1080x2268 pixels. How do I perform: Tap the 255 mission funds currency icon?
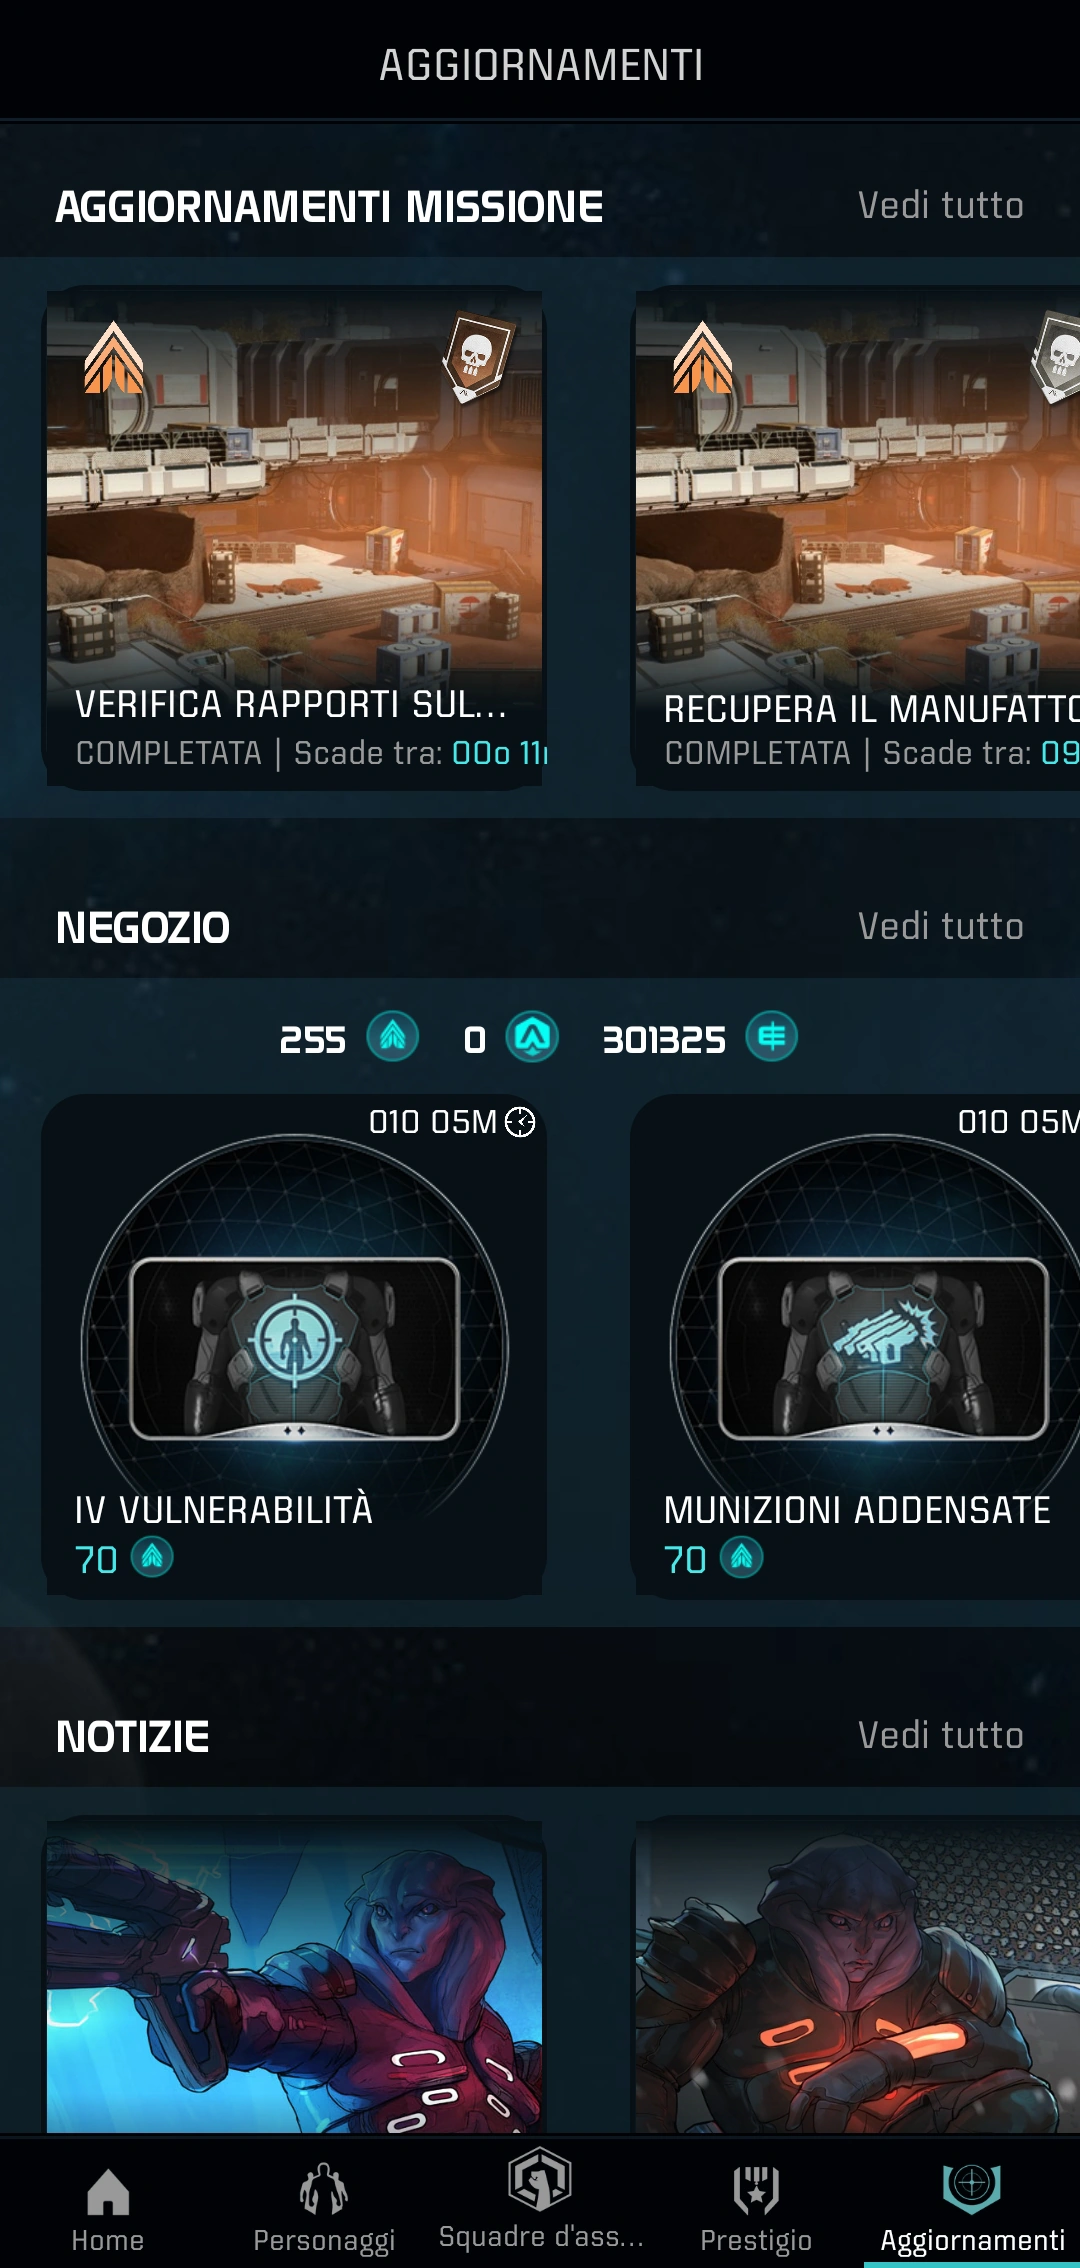[x=392, y=1036]
